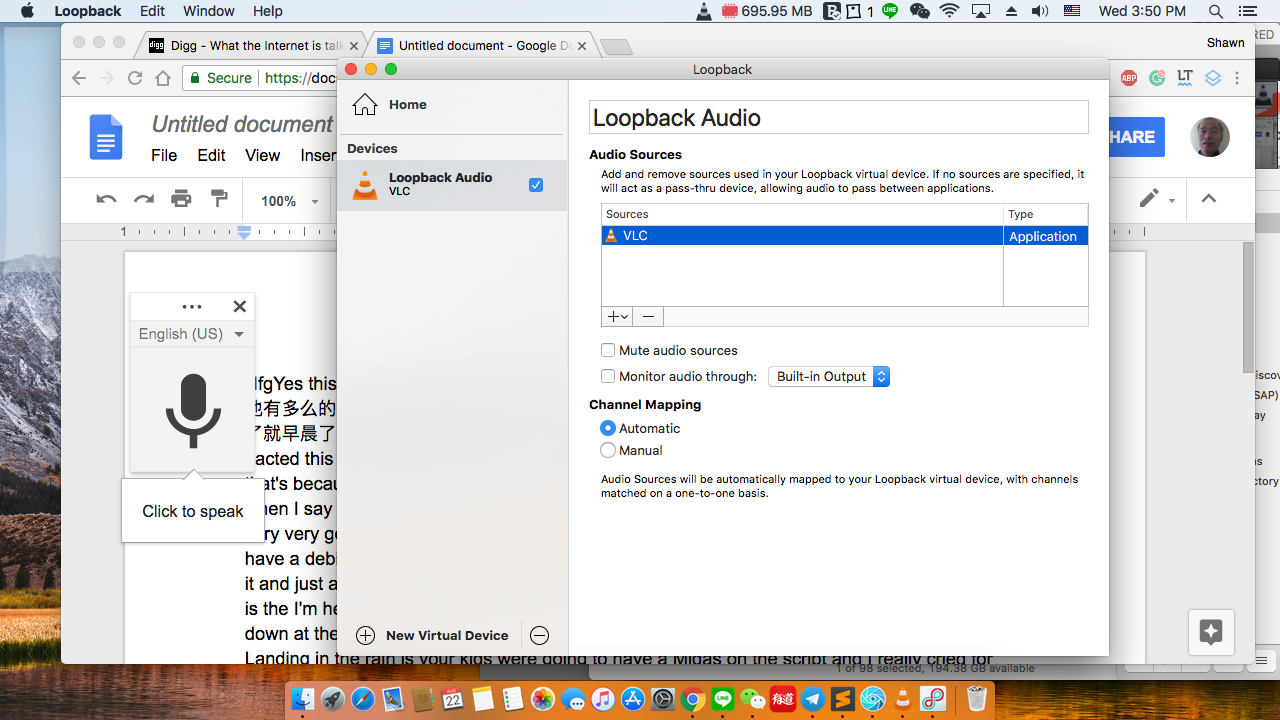Enable Mute audio sources checkbox
The width and height of the screenshot is (1280, 720).
(608, 350)
